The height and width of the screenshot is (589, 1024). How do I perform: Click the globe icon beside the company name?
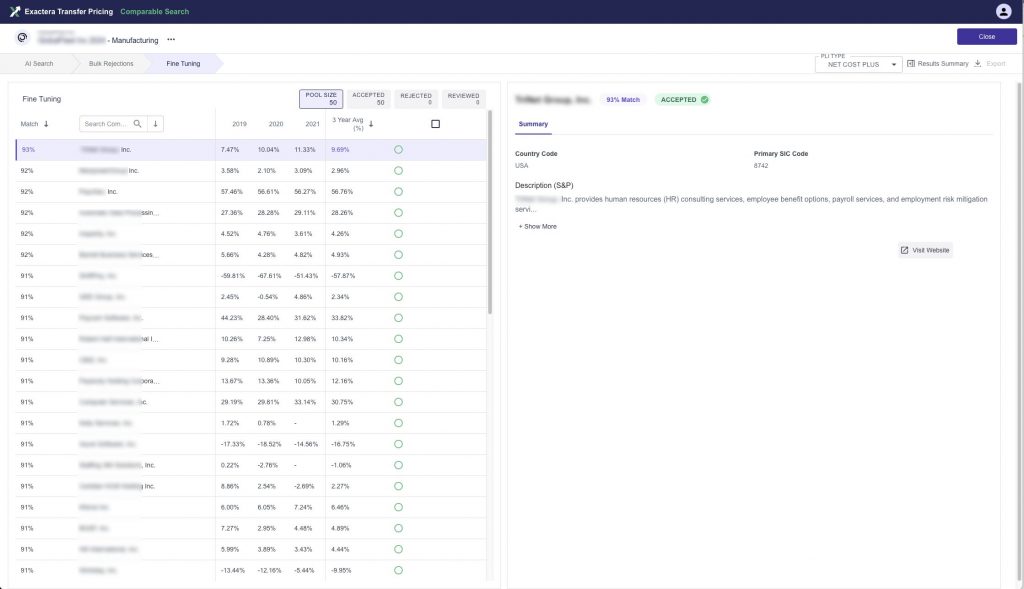(x=20, y=37)
